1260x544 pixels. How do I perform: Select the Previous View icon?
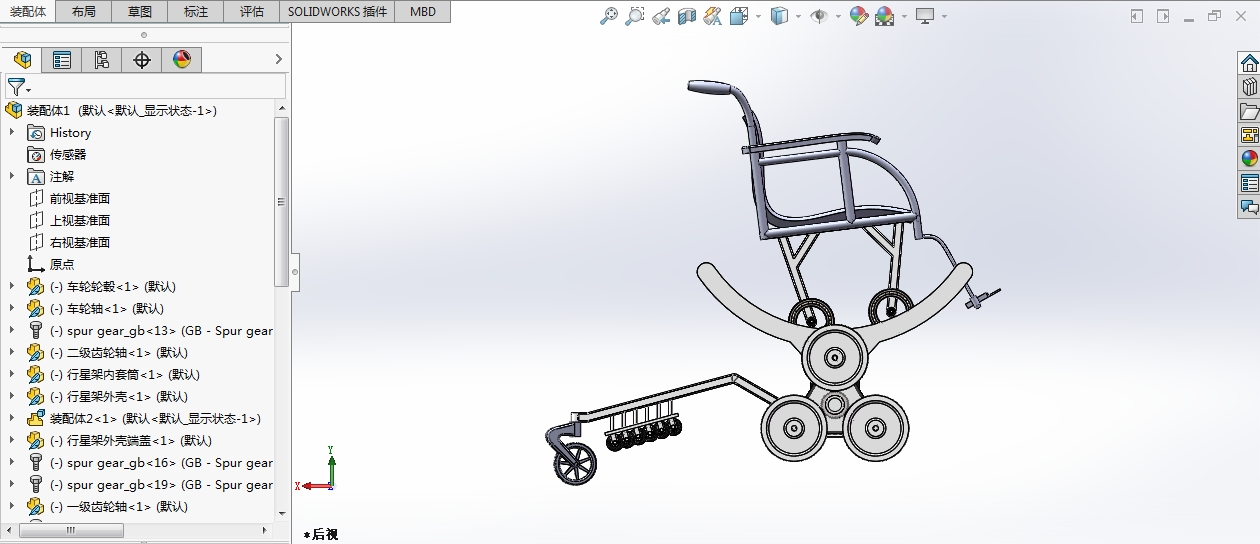(x=660, y=16)
